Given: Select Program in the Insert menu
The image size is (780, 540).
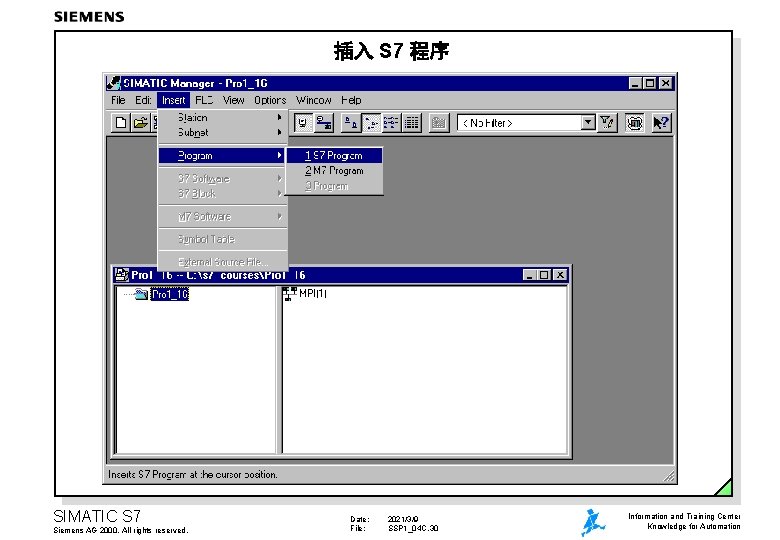Looking at the screenshot, I should (x=223, y=156).
